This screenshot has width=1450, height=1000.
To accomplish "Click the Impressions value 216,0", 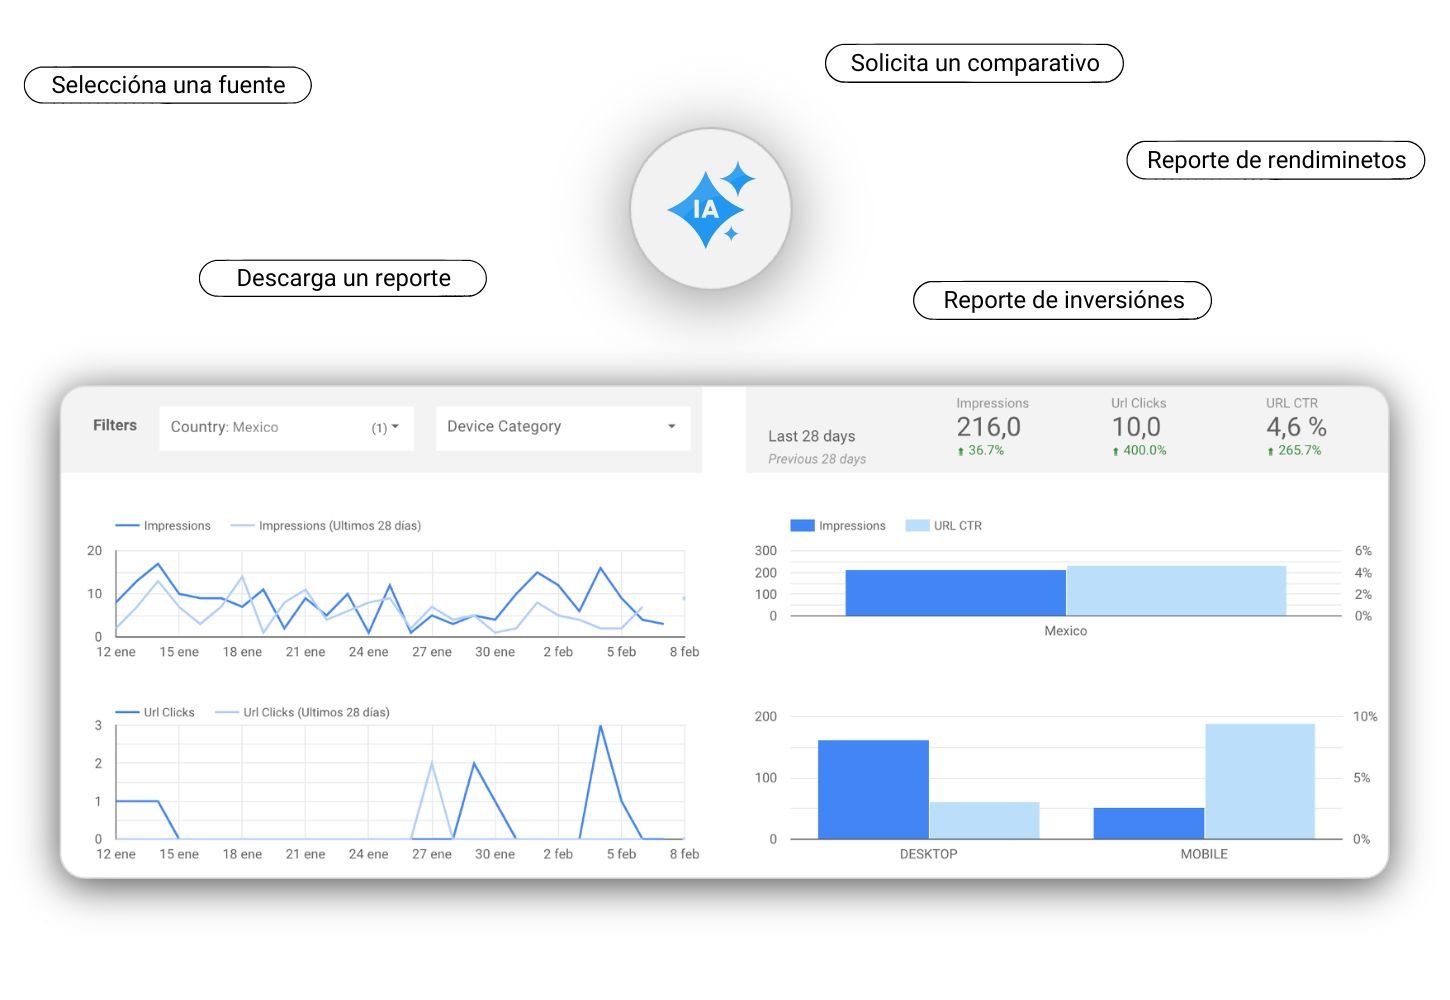I will pos(988,427).
